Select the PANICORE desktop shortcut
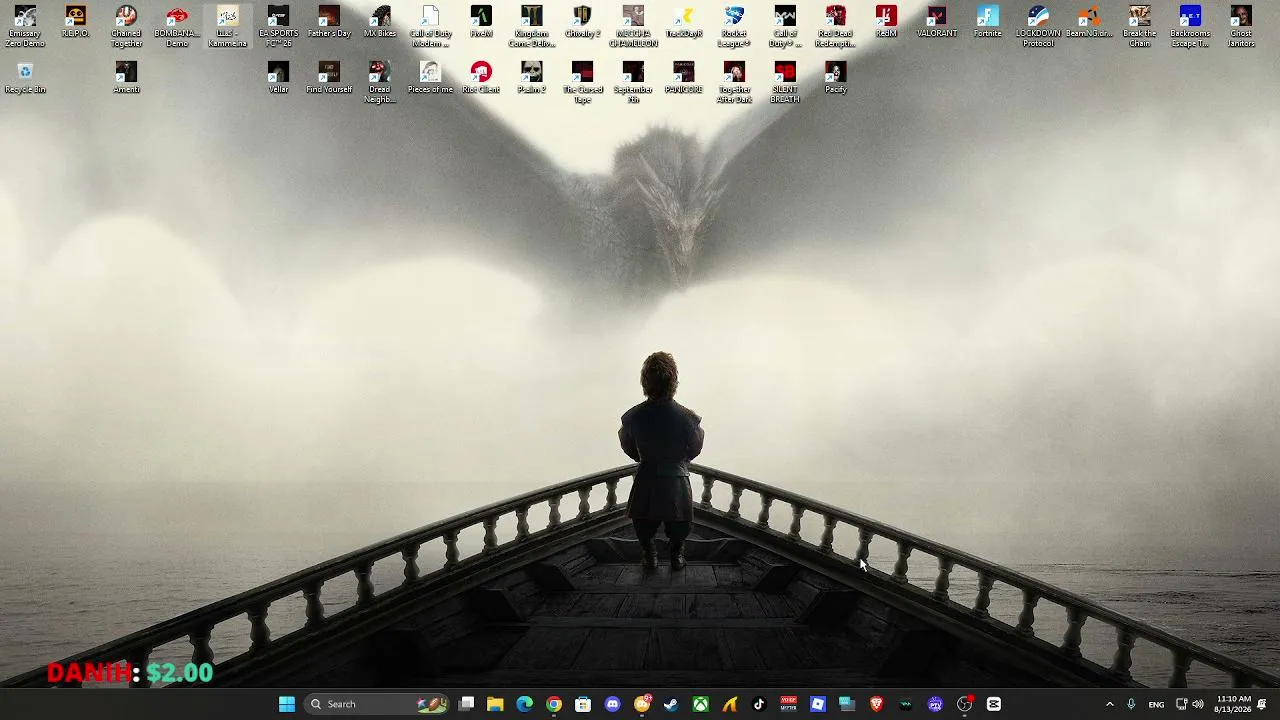This screenshot has height=720, width=1280. pos(684,78)
